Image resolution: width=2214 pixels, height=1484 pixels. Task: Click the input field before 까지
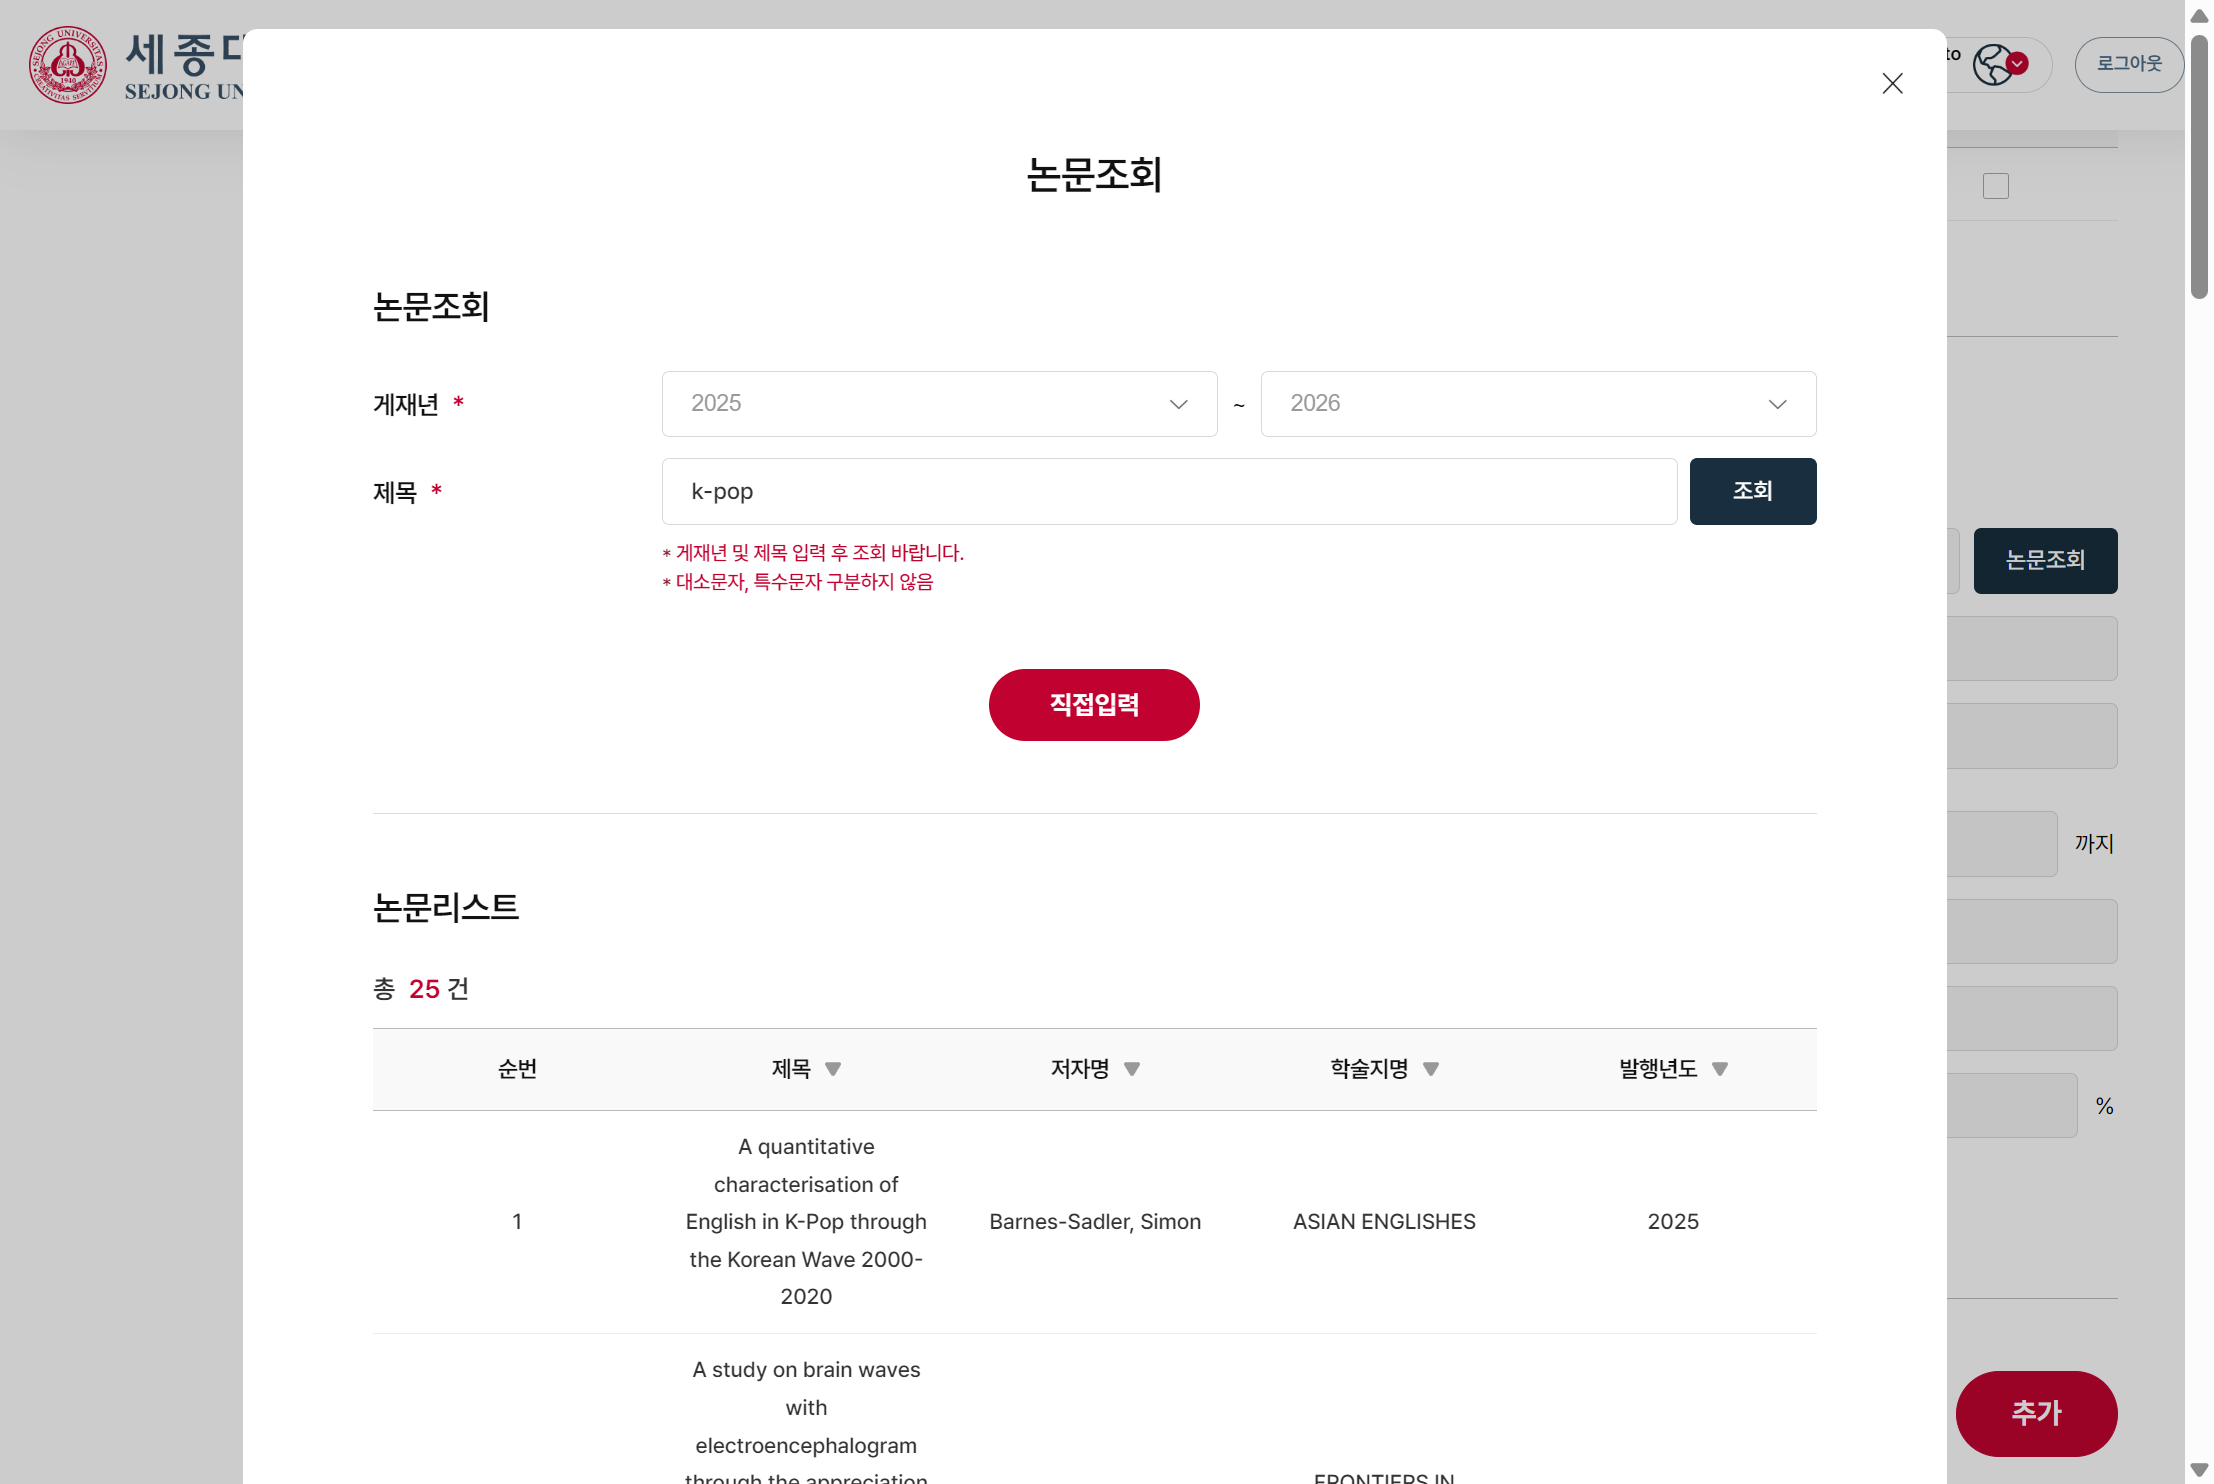(x=2002, y=844)
